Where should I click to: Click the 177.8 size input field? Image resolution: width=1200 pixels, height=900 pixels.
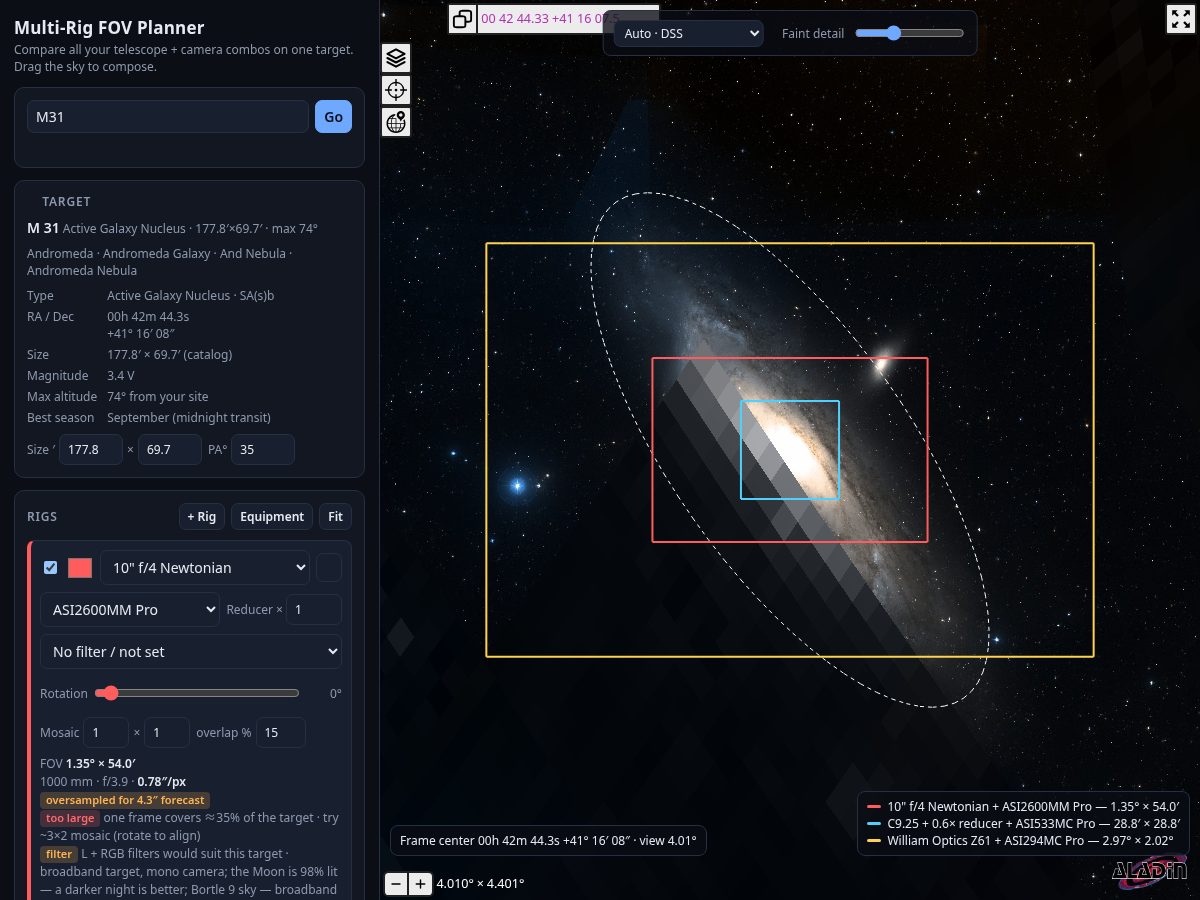91,450
